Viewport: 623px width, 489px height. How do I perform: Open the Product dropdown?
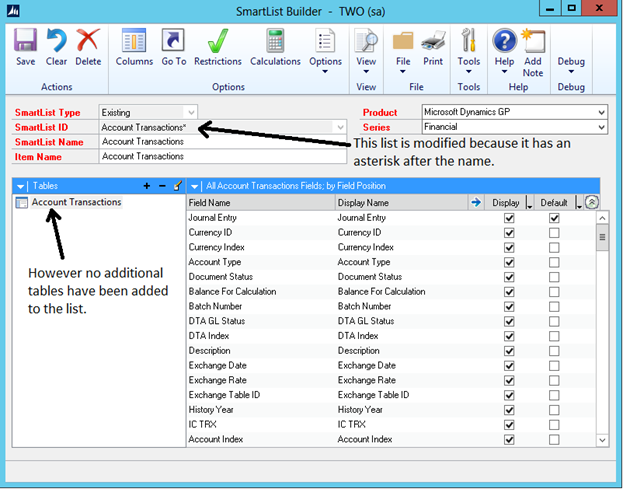click(x=602, y=112)
